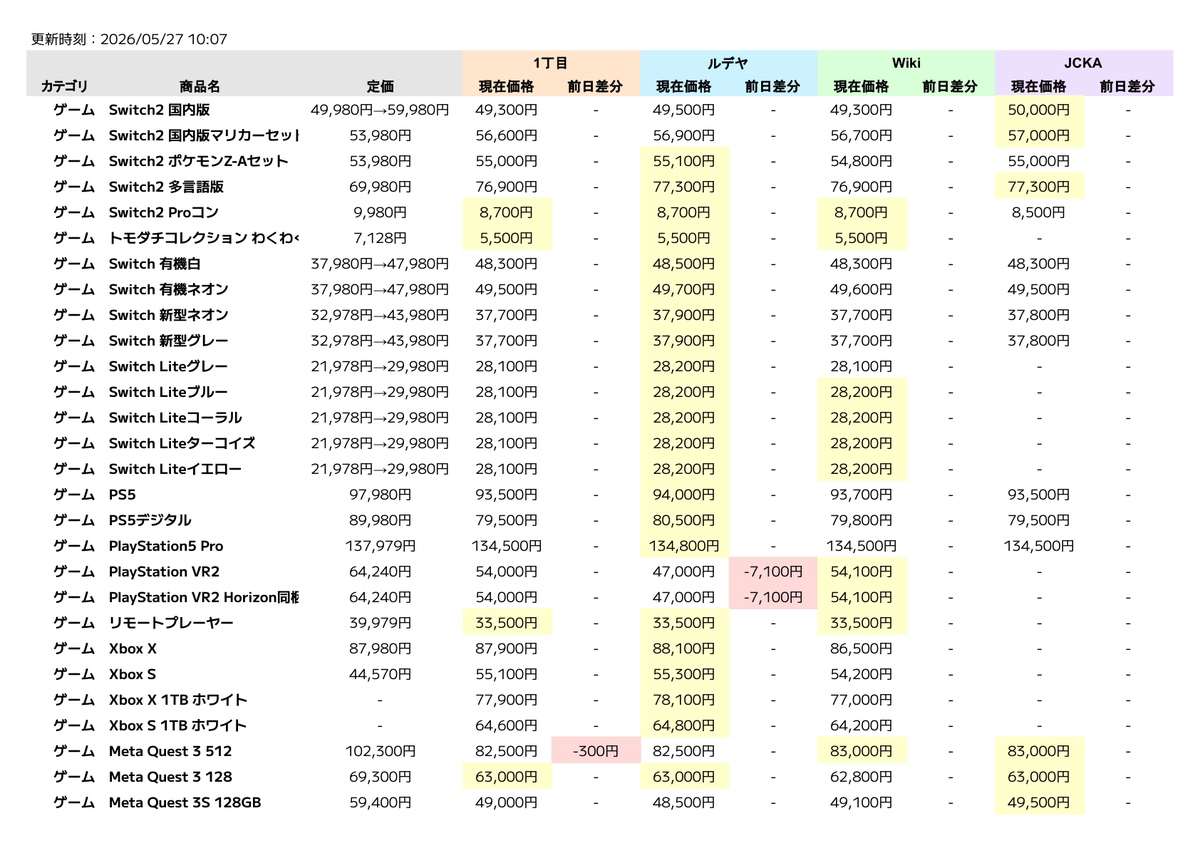1200x848 pixels.
Task: Click JCKA 57,000円 price cell
Action: 1039,135
